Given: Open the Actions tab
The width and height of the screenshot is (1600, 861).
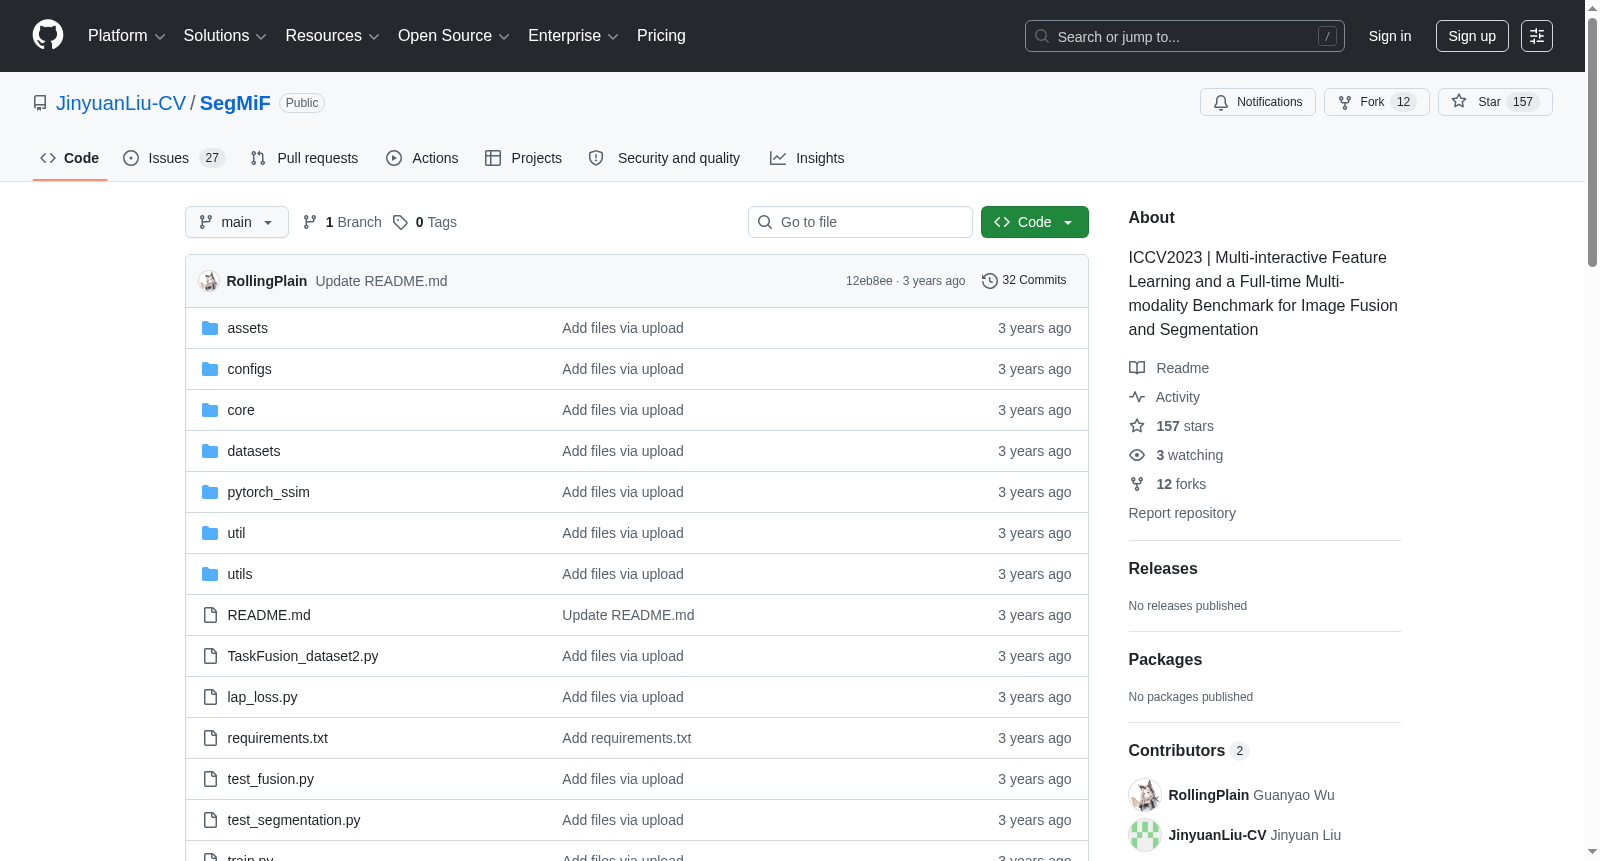Looking at the screenshot, I should [422, 158].
